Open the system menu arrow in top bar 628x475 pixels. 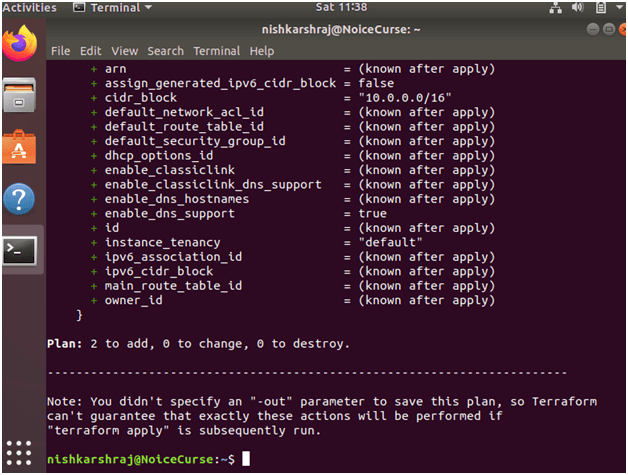point(617,8)
